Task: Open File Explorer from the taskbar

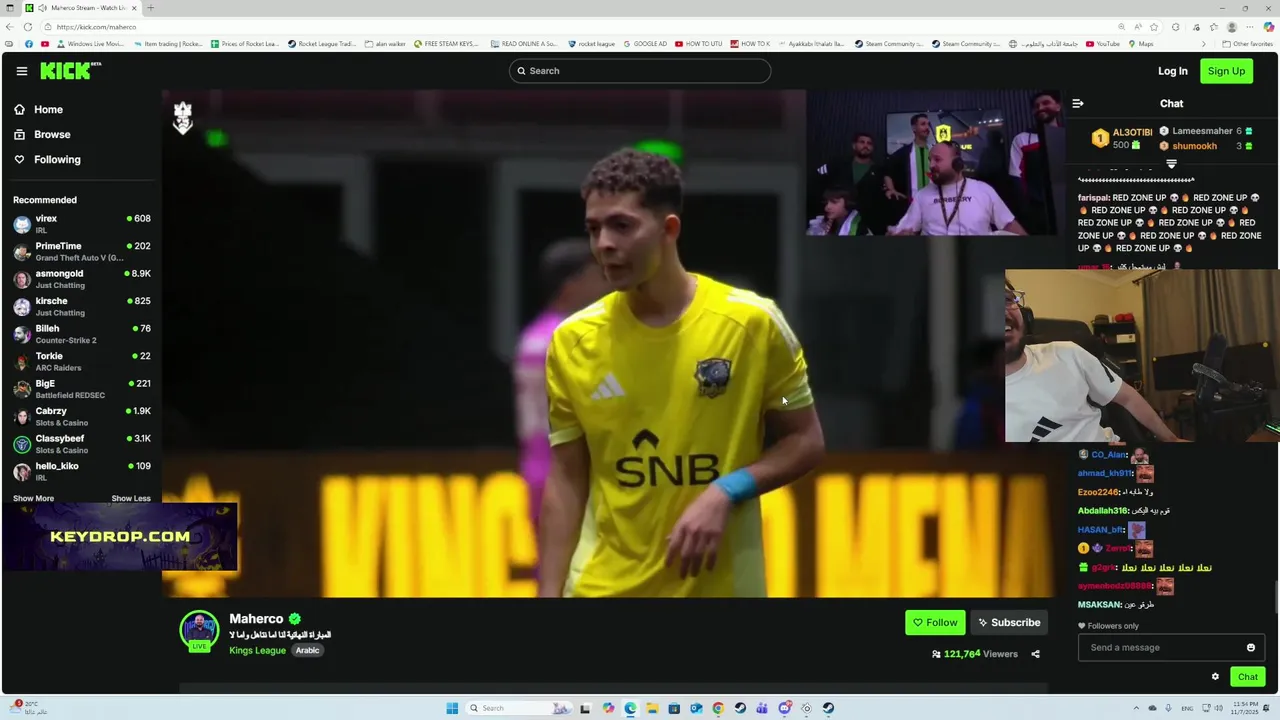Action: coord(652,708)
